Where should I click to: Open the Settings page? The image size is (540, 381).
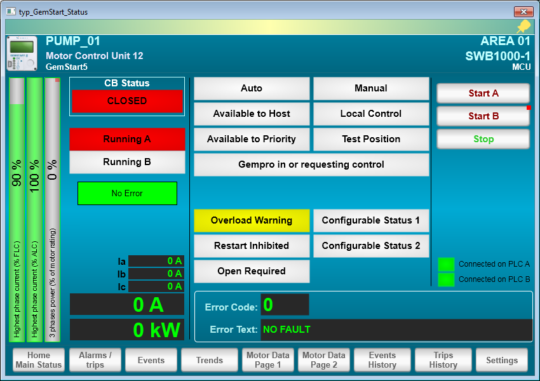pyautogui.click(x=502, y=360)
